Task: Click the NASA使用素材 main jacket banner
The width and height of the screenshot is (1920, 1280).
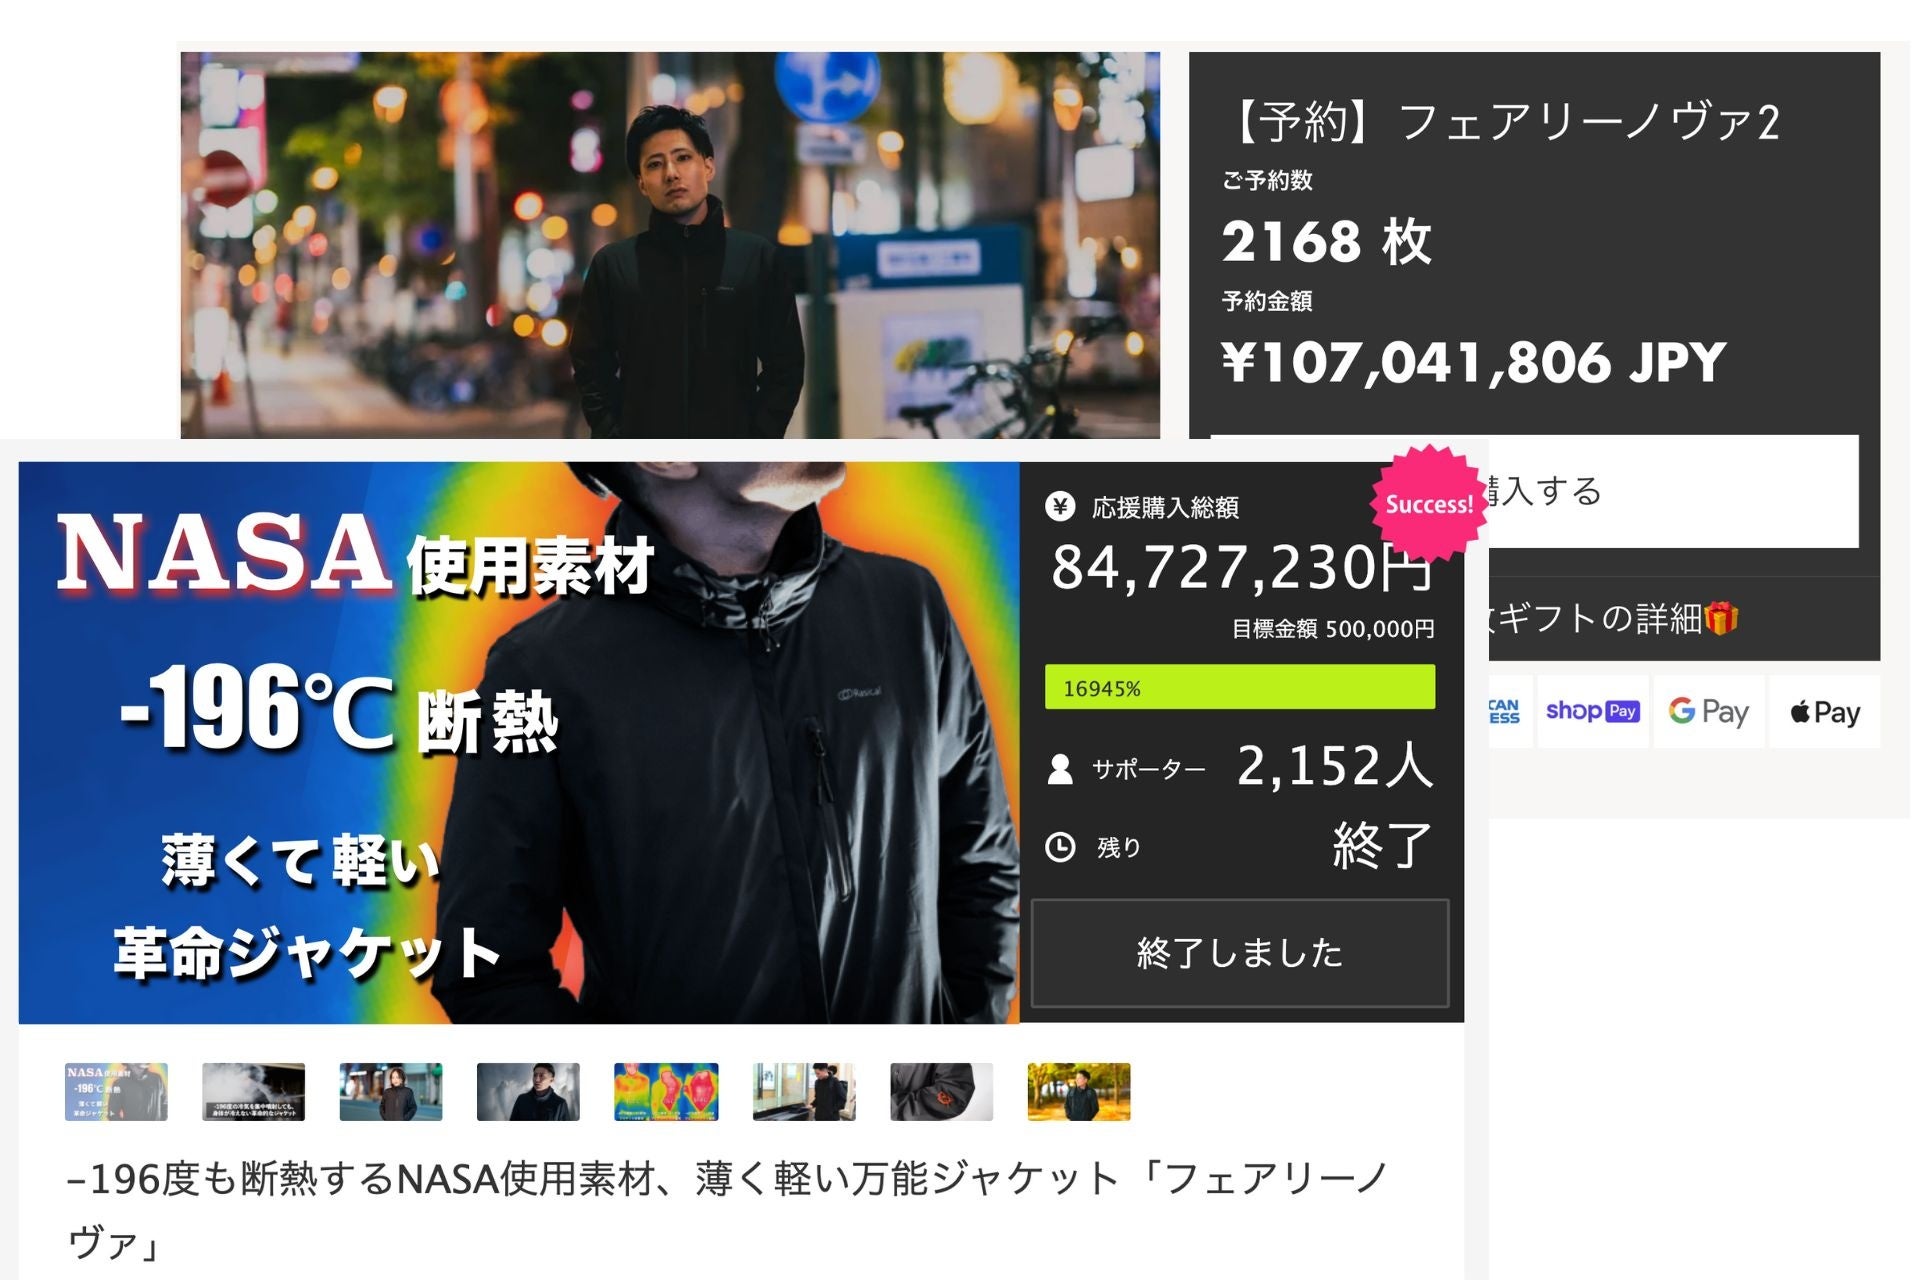Action: coord(519,742)
